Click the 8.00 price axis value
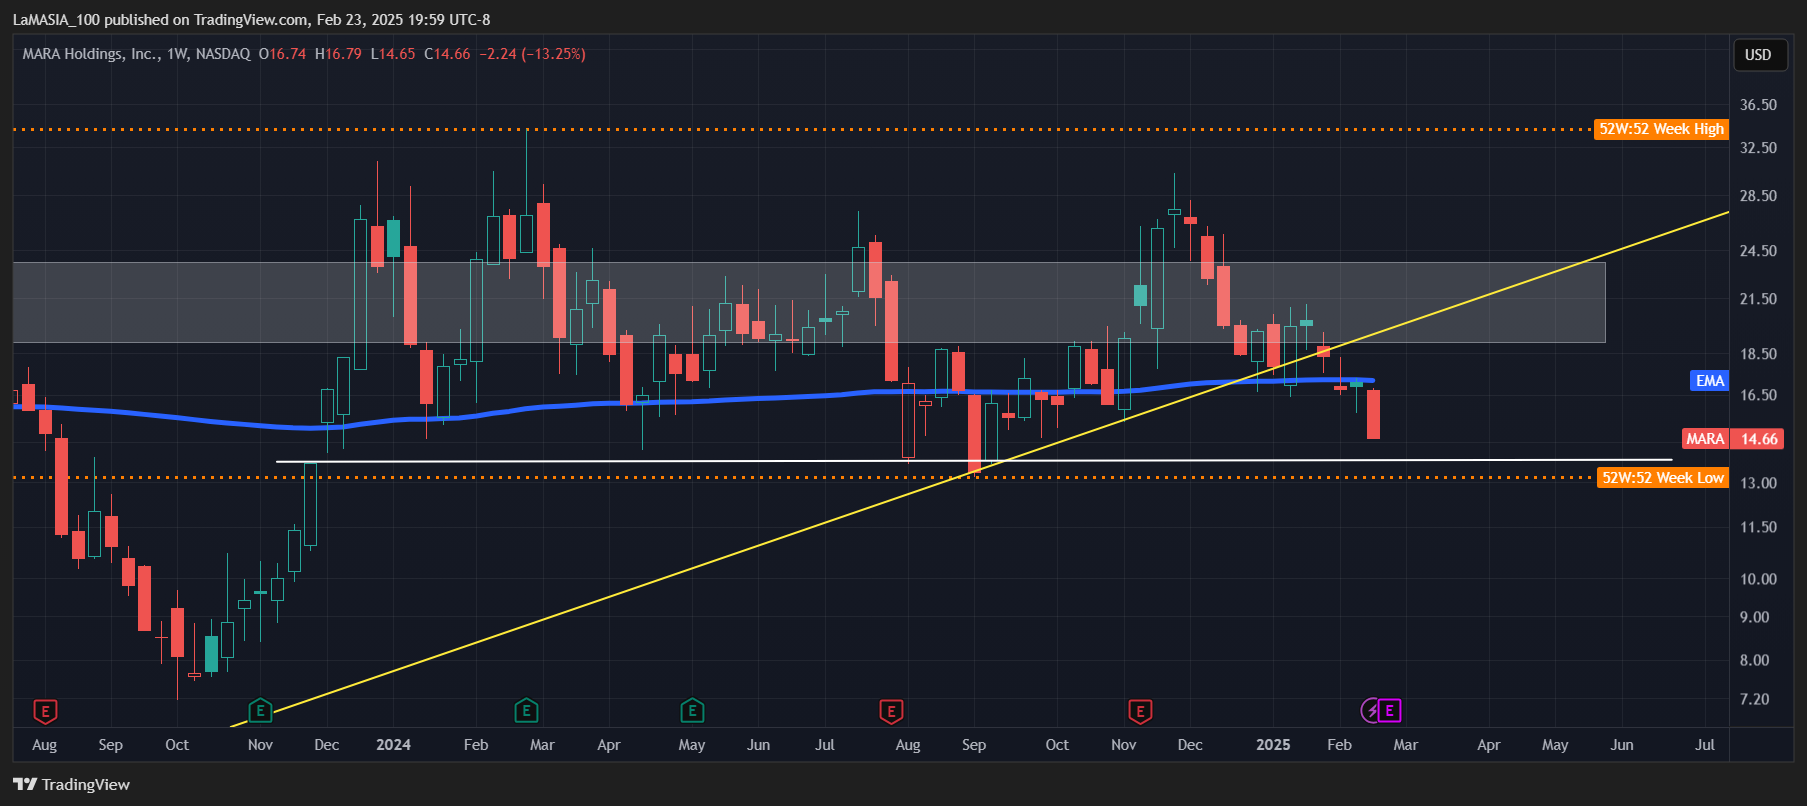 1755,660
